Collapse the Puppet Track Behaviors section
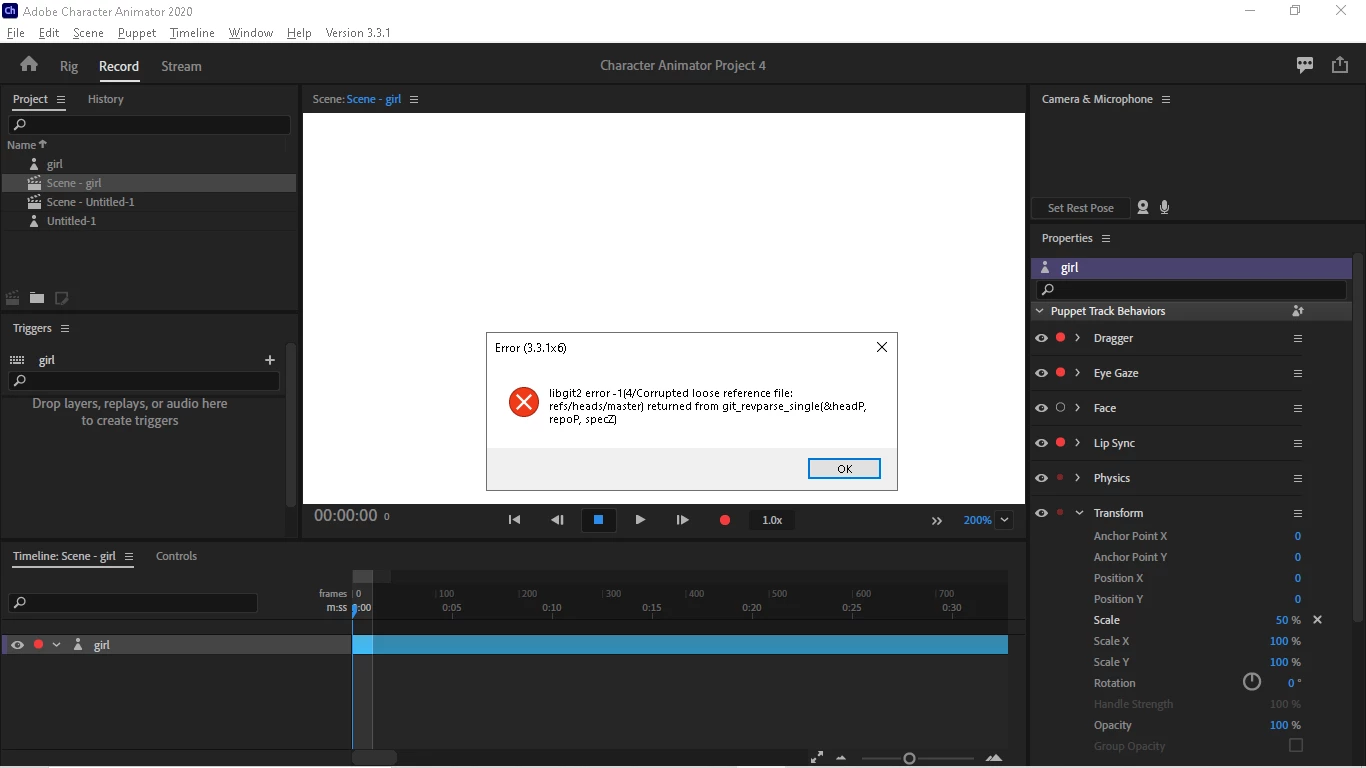This screenshot has height=768, width=1366. tap(1040, 311)
